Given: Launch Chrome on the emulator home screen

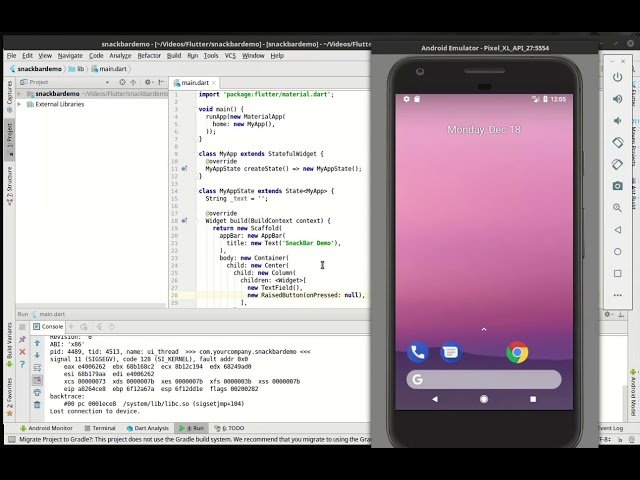Looking at the screenshot, I should [x=517, y=352].
